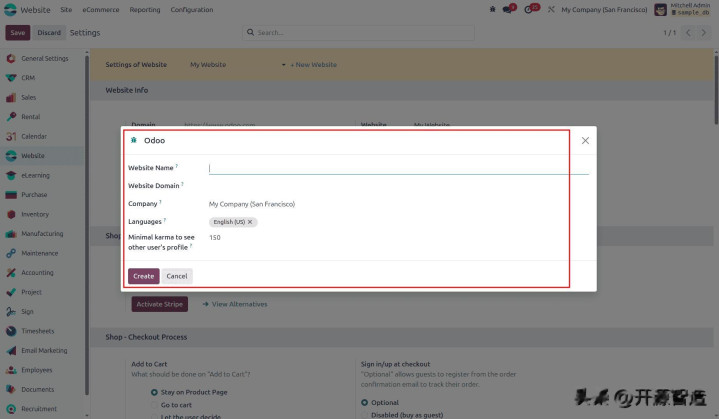Click the Languages field in dialog
Screen dimensions: 719x419
tap(398, 222)
